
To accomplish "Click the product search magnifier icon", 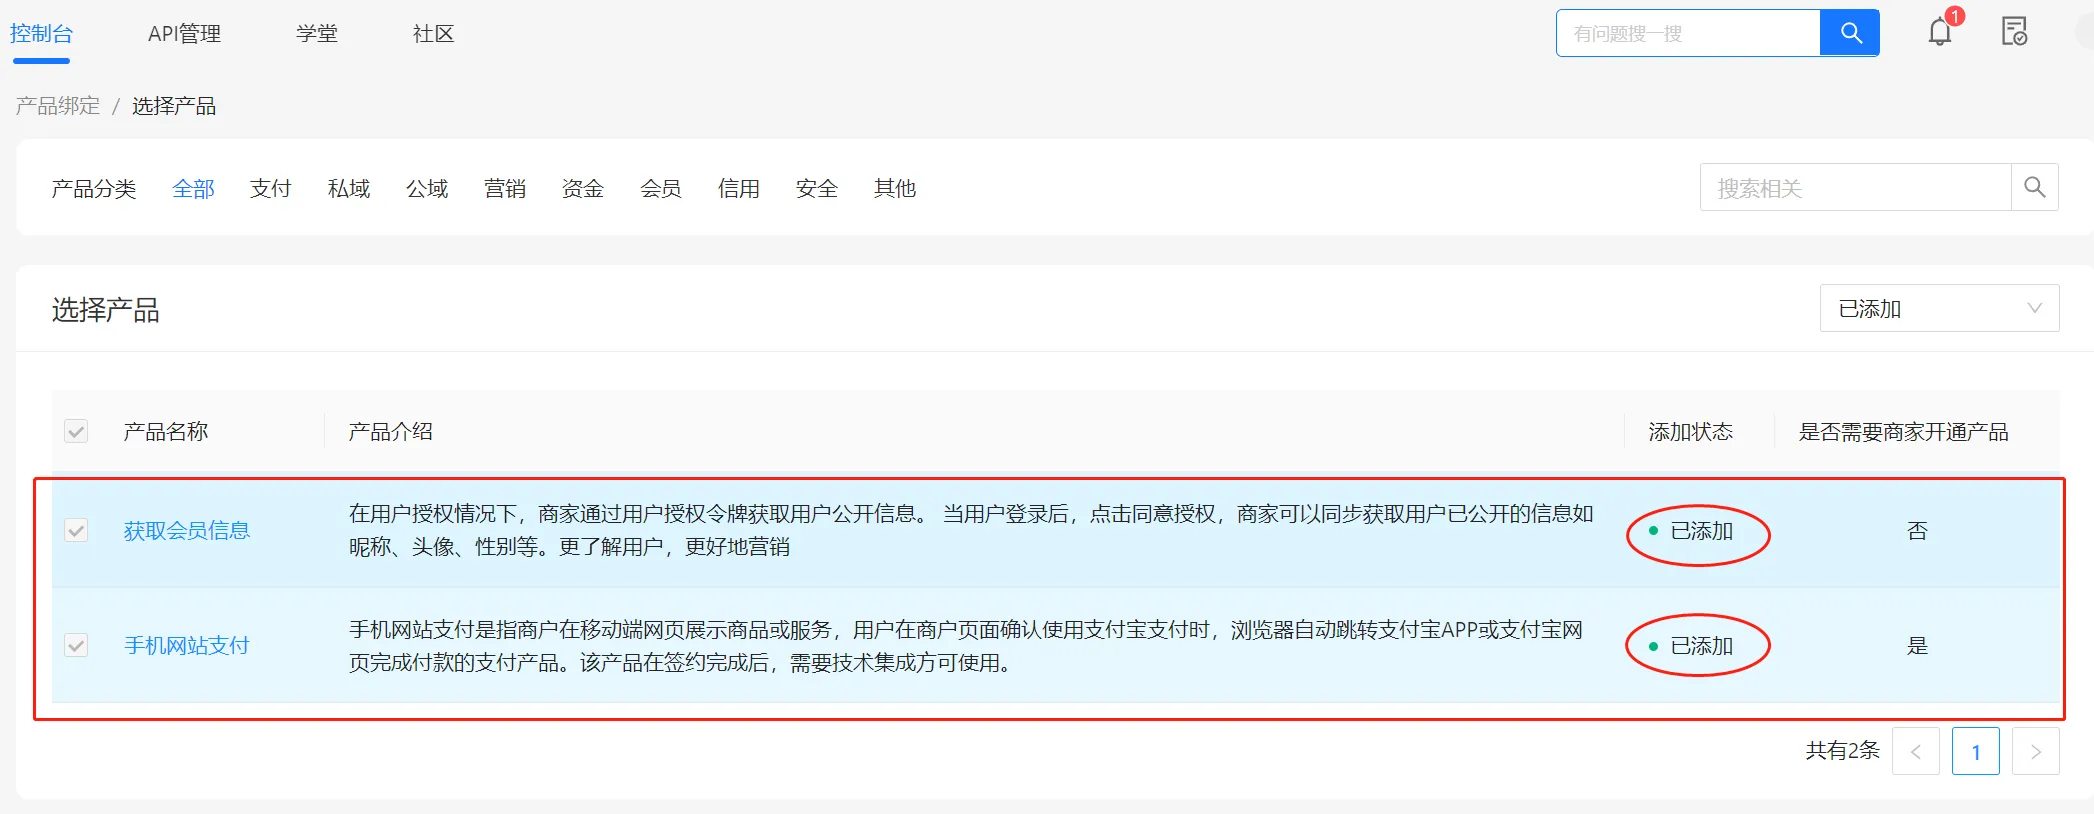I will tap(2034, 187).
